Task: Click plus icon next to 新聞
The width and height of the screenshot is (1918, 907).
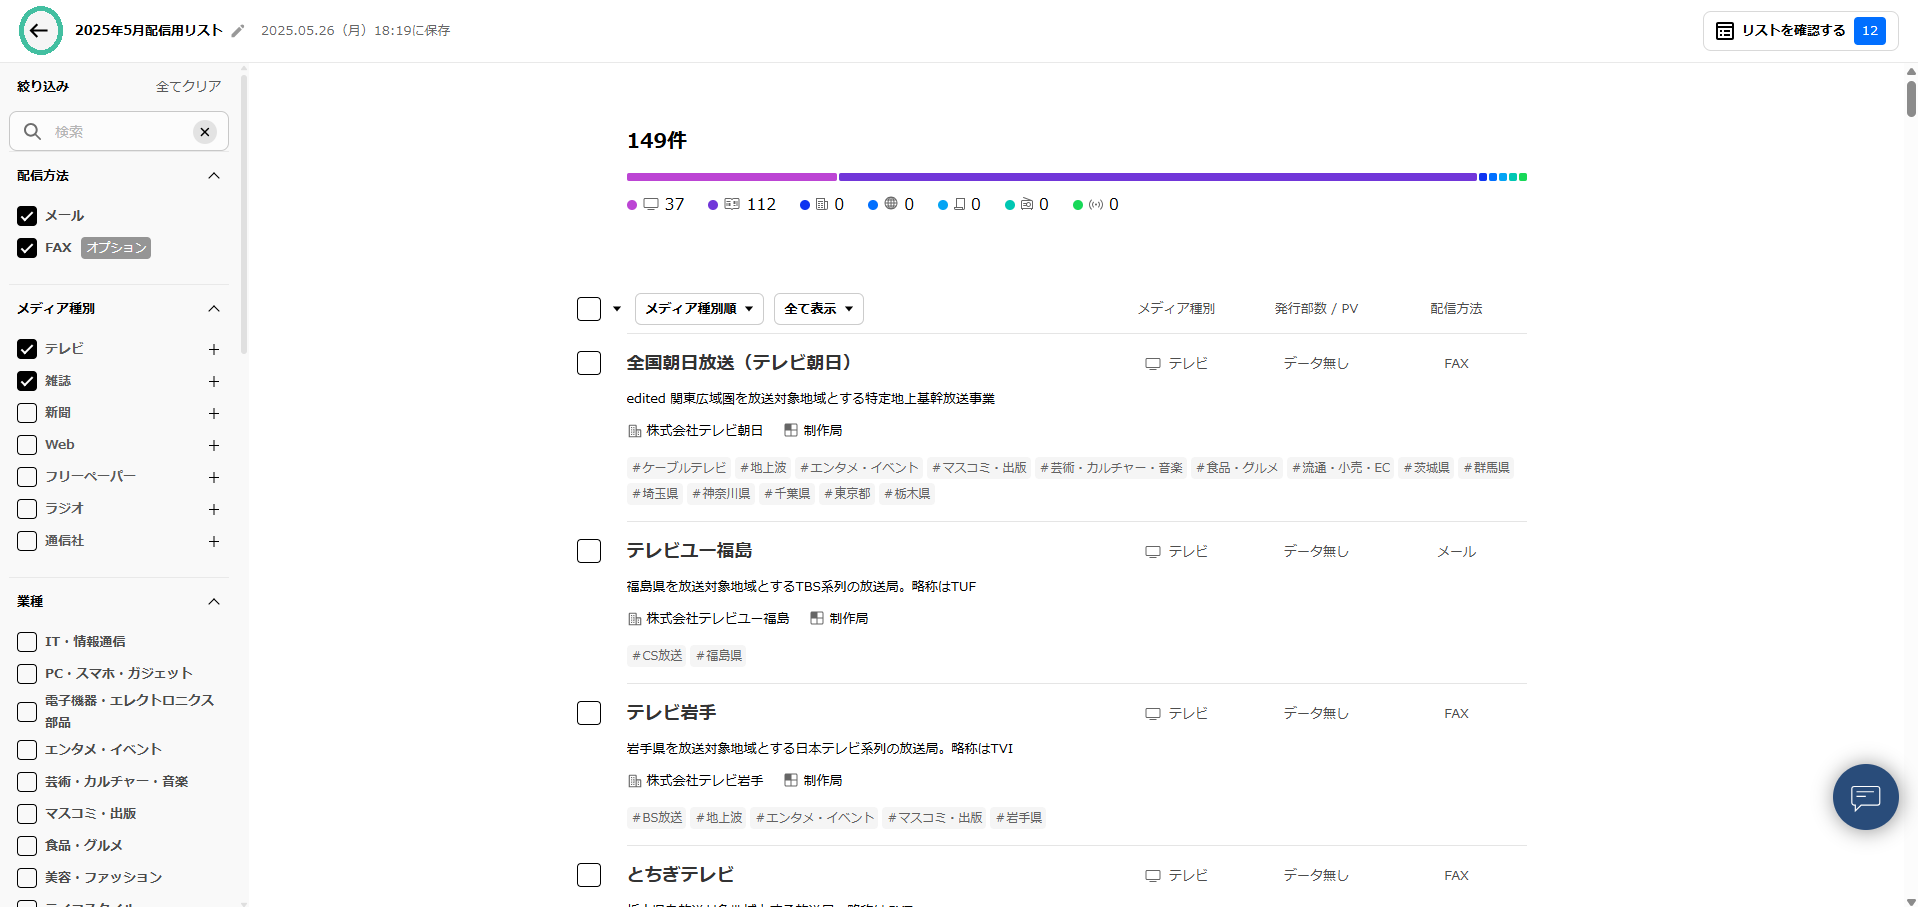Action: tap(213, 413)
